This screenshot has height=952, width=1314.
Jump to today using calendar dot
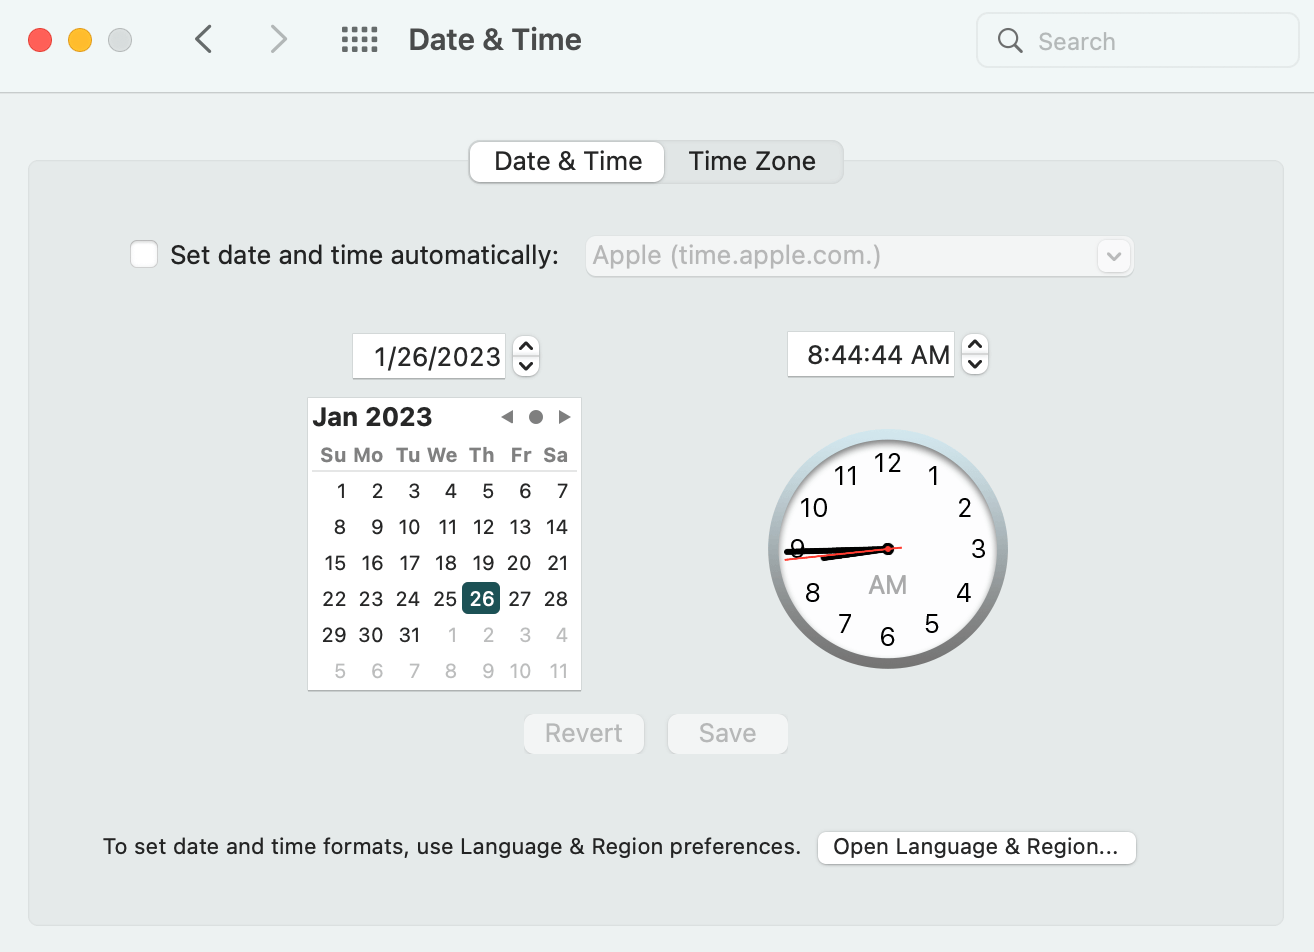click(x=536, y=417)
